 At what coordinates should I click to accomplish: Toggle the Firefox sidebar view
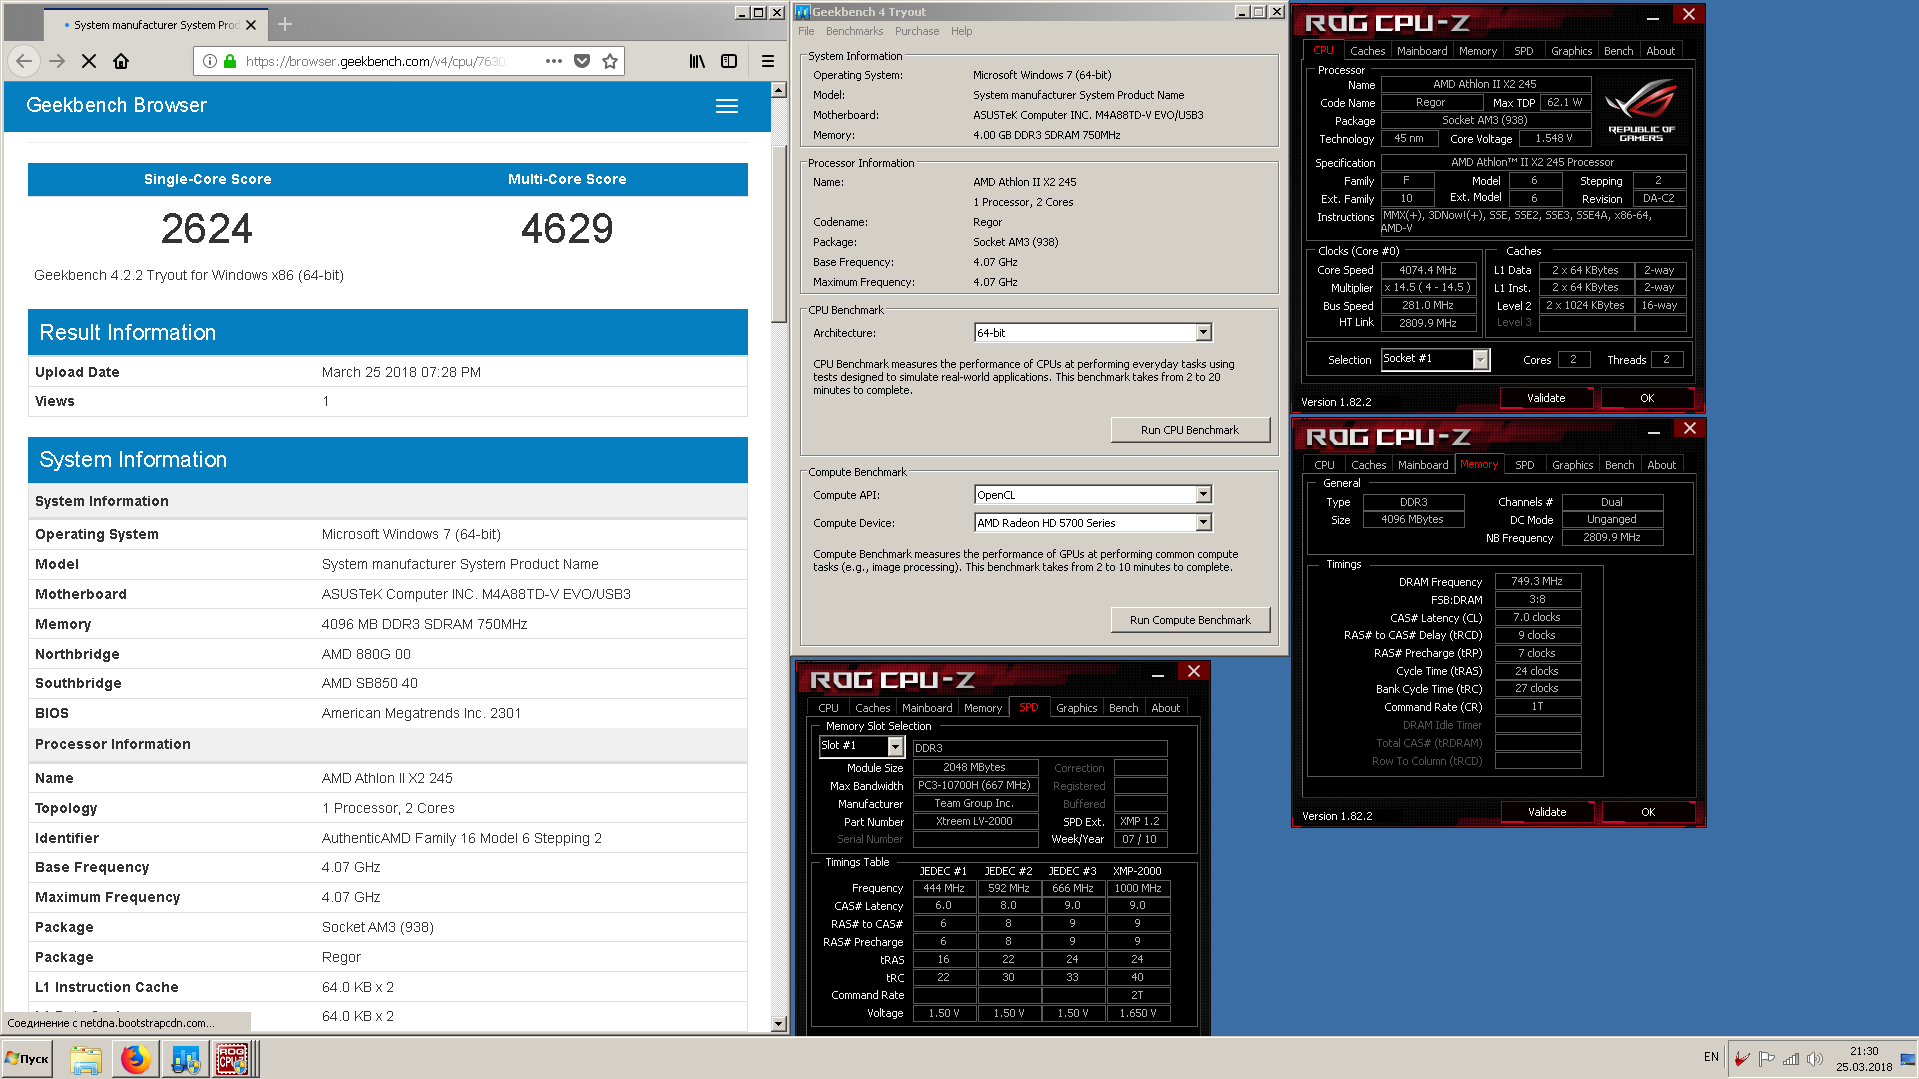(729, 61)
